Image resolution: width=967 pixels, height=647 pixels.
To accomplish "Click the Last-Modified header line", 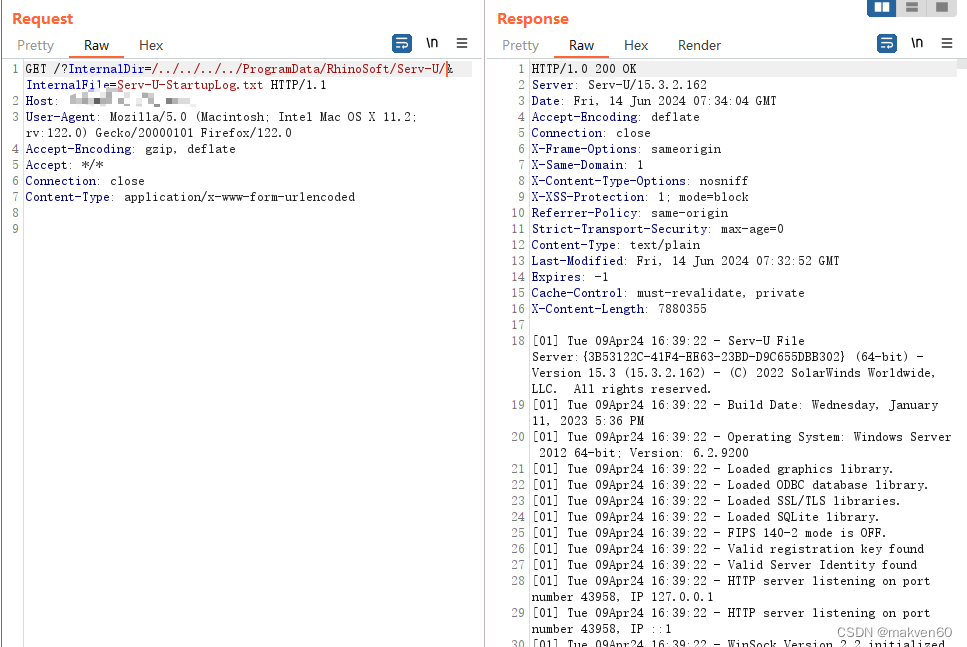I will [x=685, y=261].
